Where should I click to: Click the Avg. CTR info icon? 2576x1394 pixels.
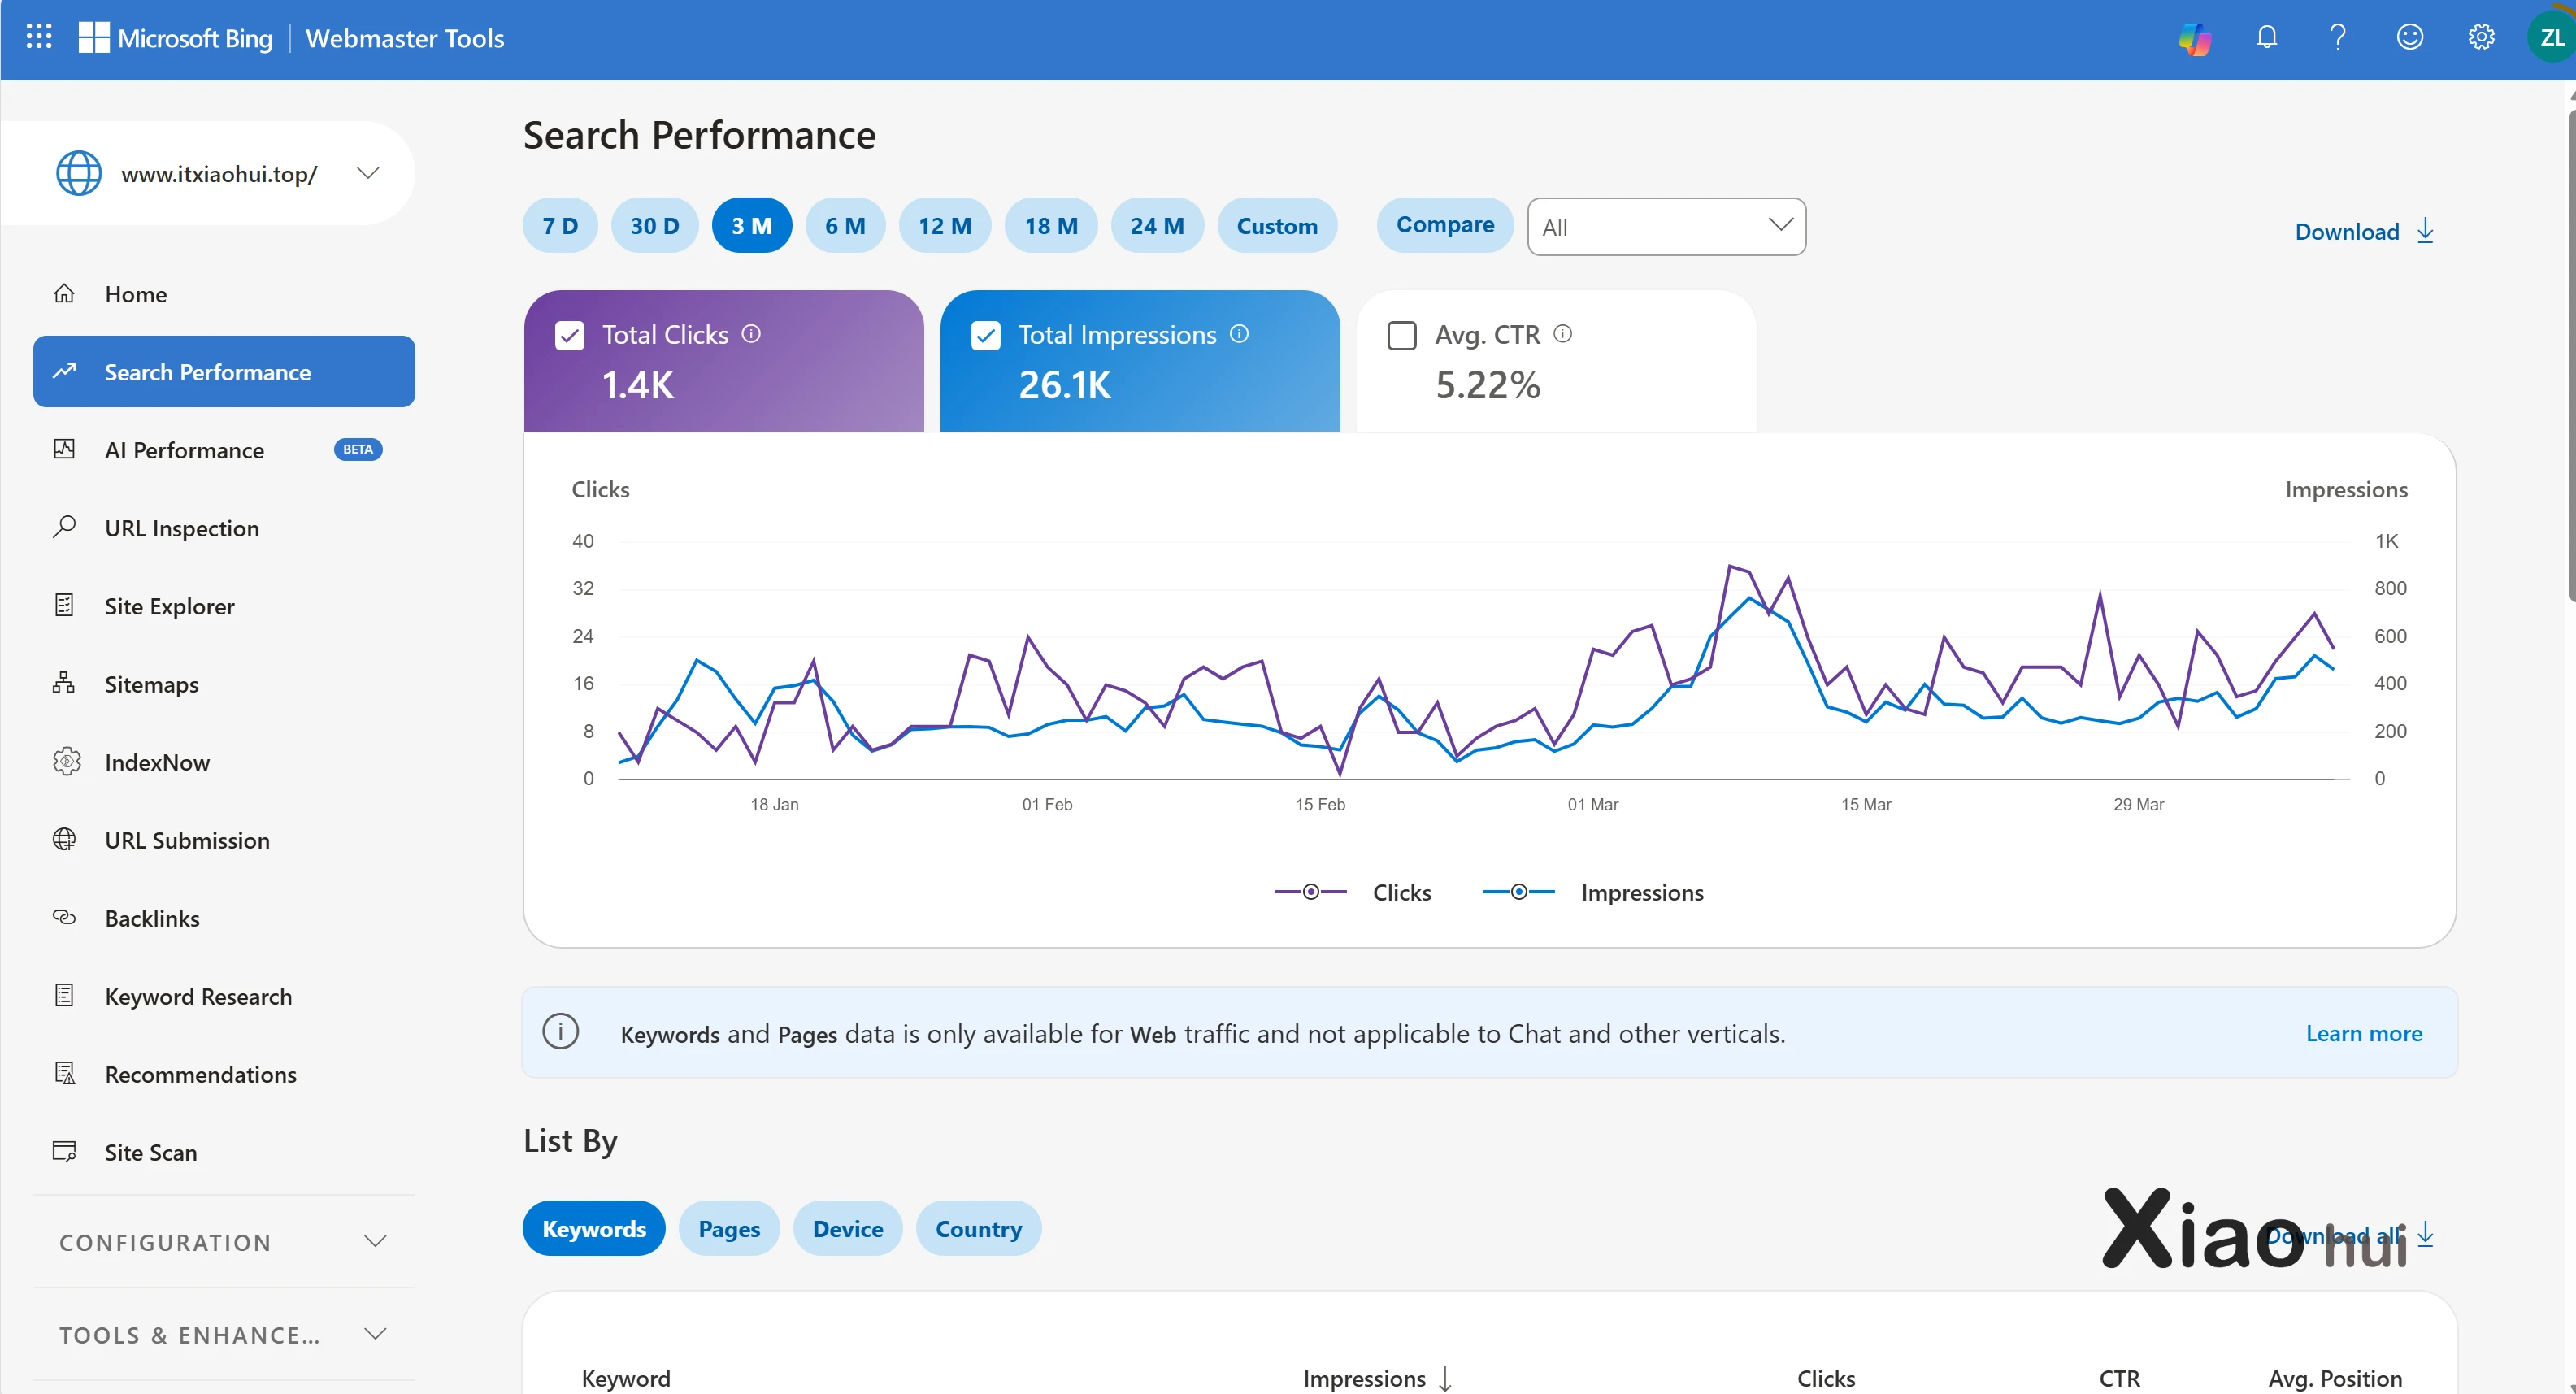pos(1562,334)
